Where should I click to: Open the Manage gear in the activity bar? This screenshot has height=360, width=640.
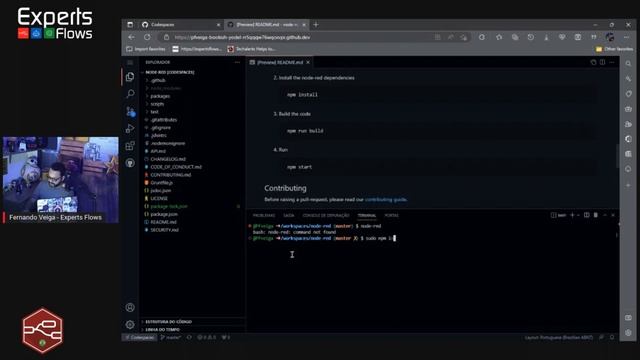click(130, 324)
